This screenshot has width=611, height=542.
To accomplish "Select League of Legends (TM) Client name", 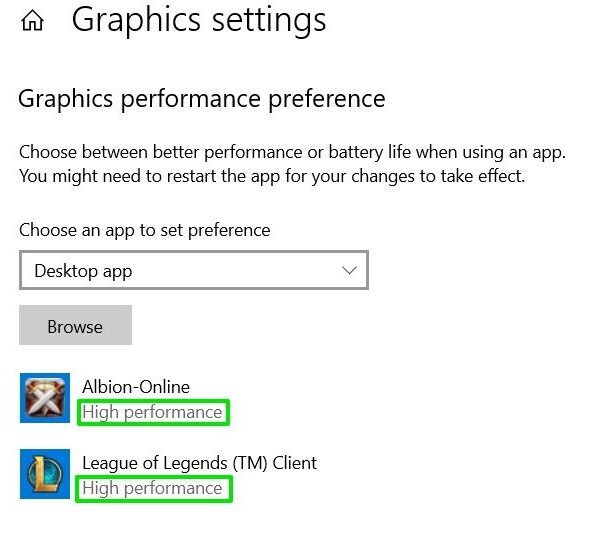I will 200,464.
